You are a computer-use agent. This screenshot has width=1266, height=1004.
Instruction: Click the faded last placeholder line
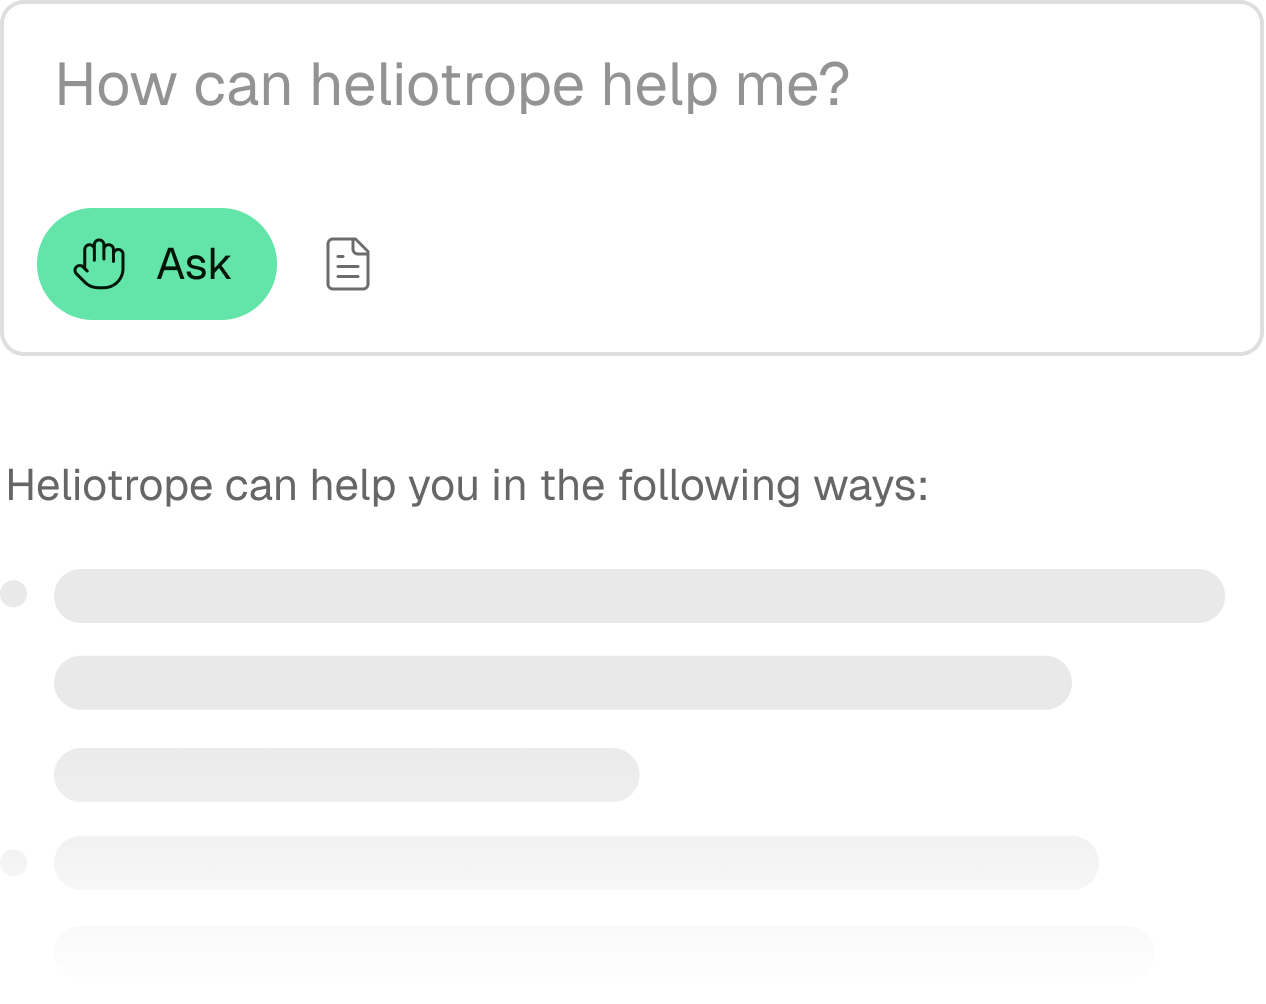click(604, 951)
